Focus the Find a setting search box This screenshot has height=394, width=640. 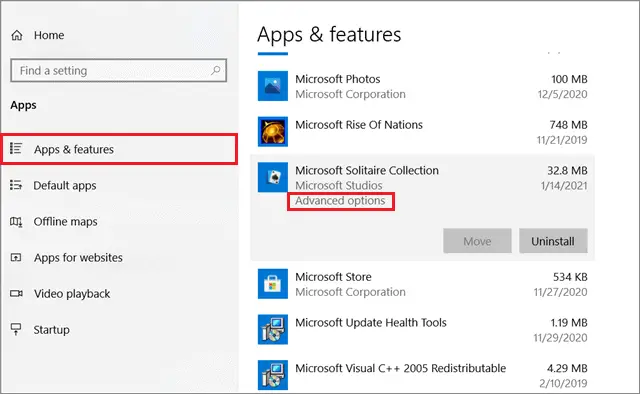pyautogui.click(x=118, y=71)
